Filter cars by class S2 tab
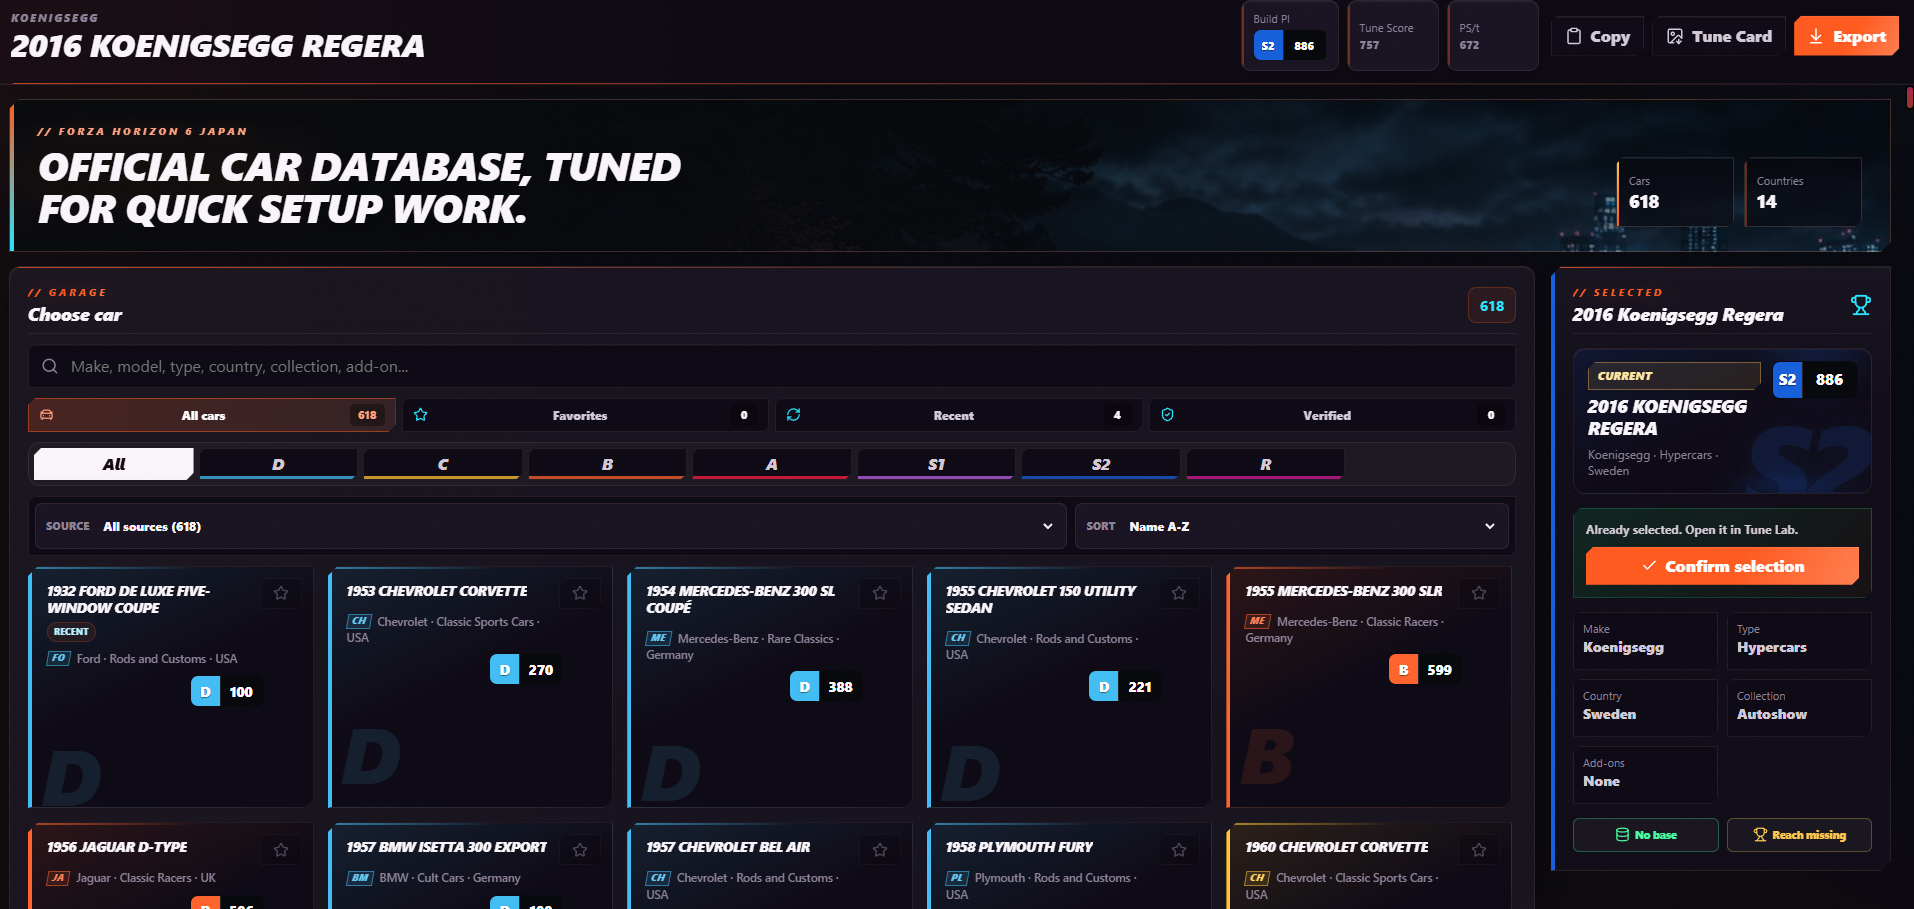The width and height of the screenshot is (1914, 909). pyautogui.click(x=1101, y=464)
